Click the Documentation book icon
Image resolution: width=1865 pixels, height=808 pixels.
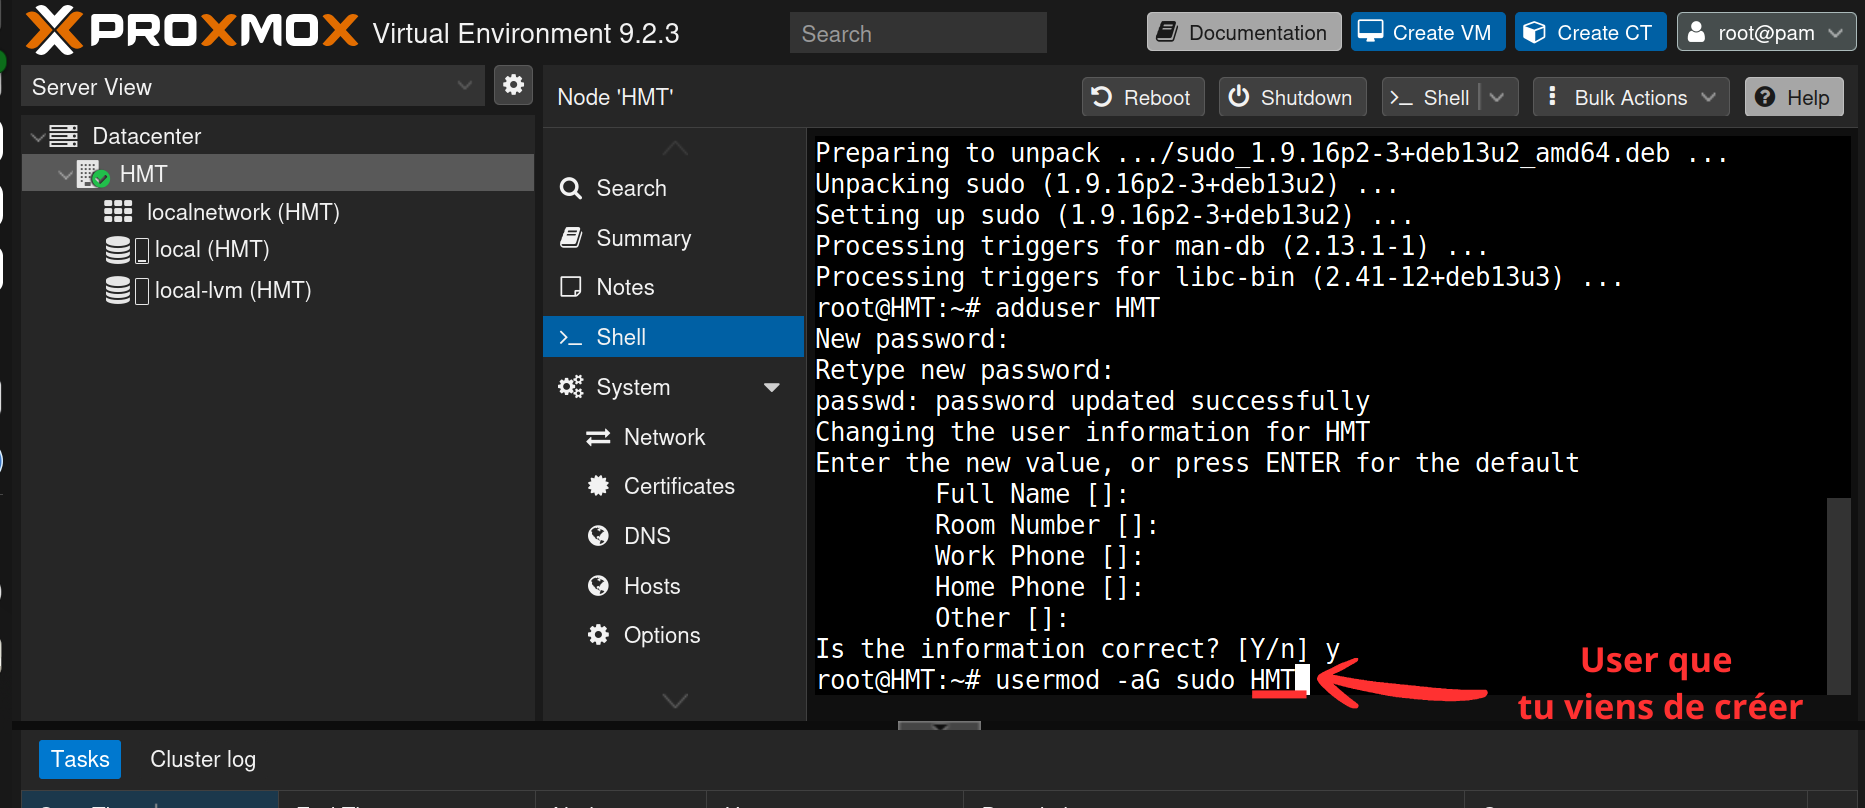pos(1166,32)
